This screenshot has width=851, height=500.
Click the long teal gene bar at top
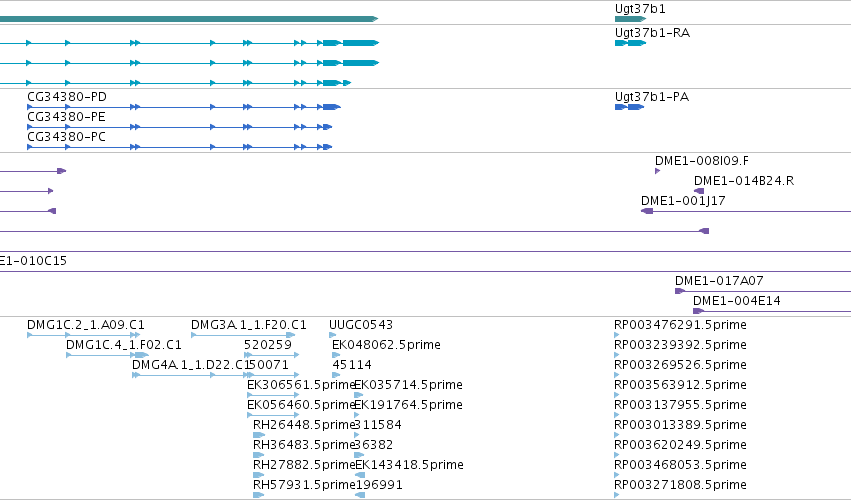click(x=189, y=19)
